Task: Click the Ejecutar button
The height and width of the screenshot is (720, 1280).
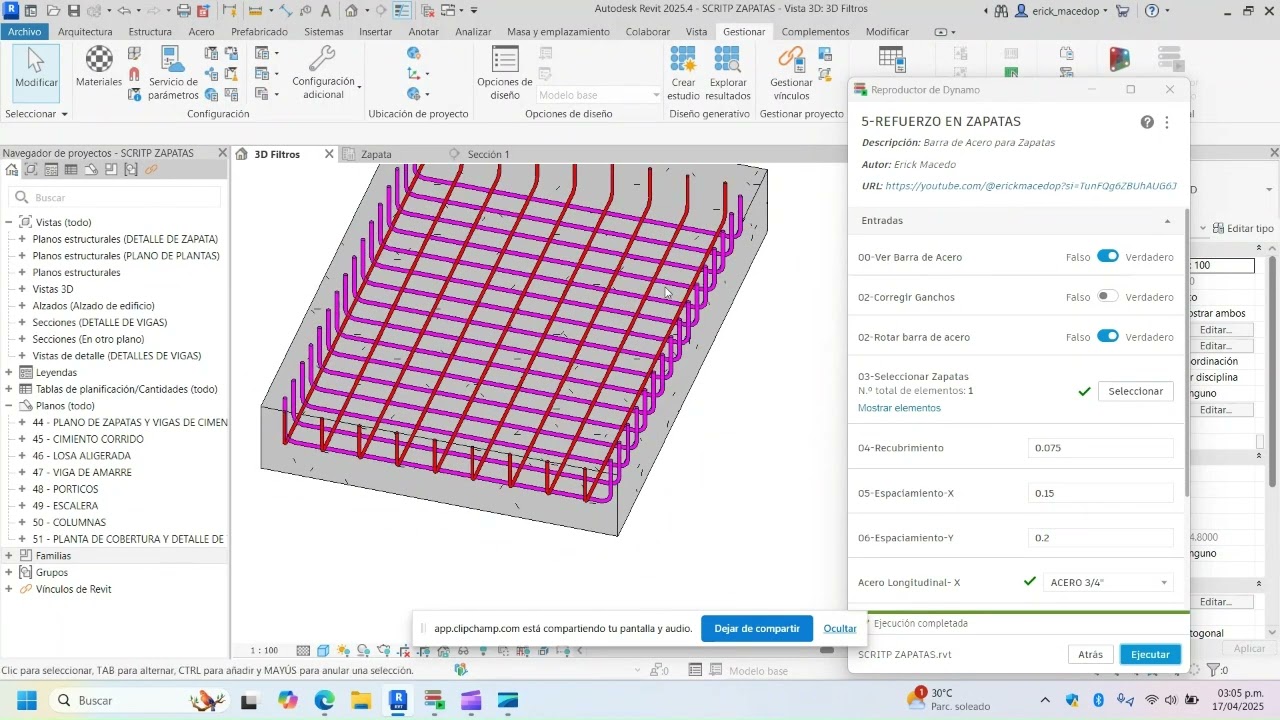Action: tap(1150, 654)
